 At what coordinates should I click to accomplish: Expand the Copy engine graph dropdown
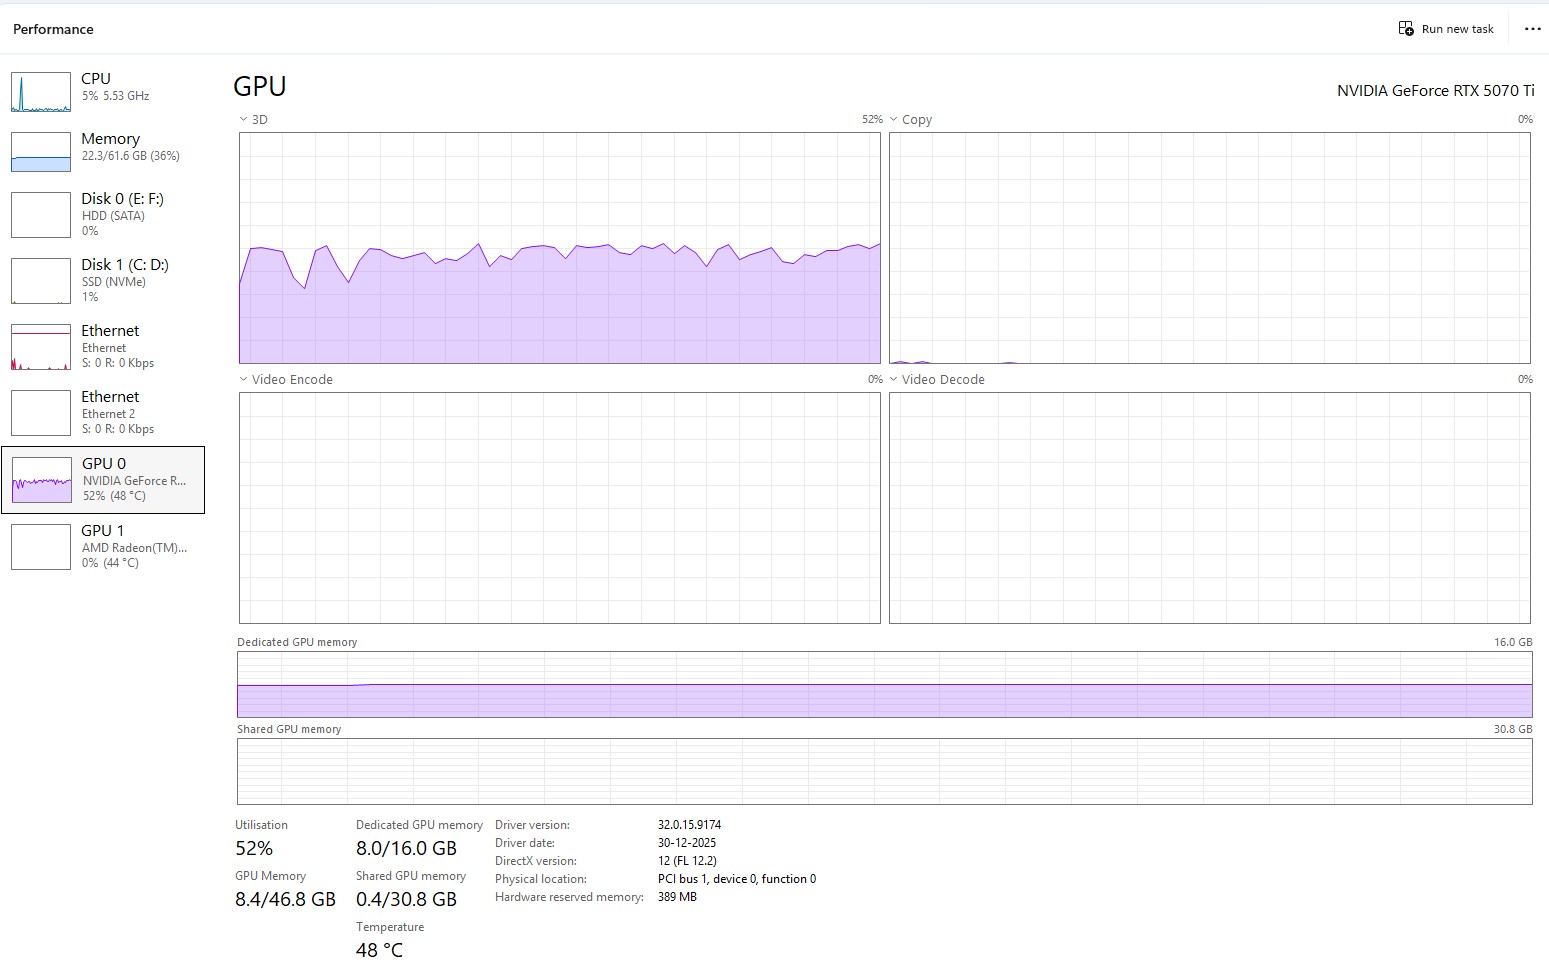(894, 119)
